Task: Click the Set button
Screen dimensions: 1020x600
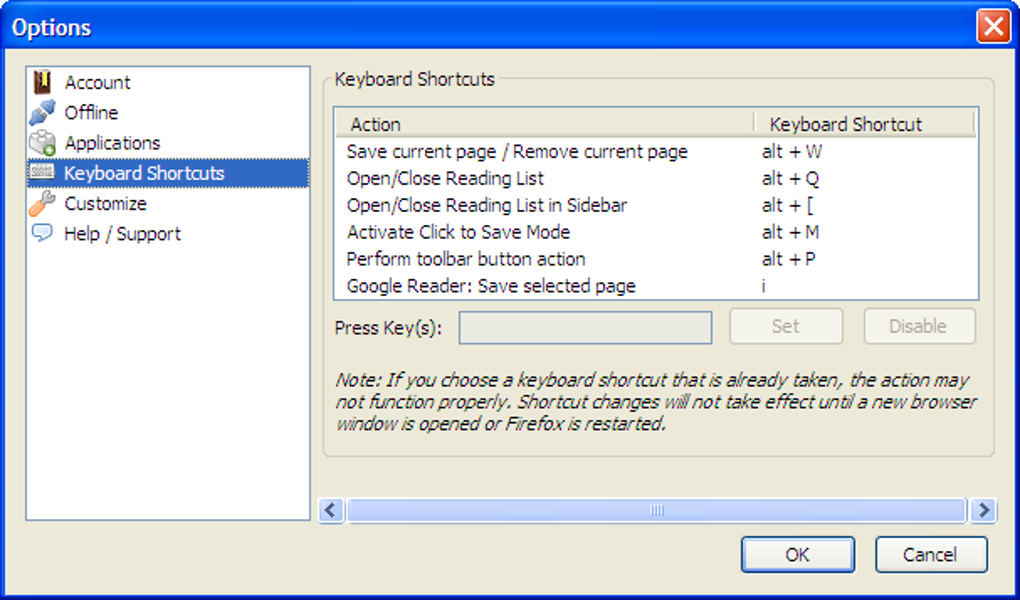Action: tap(786, 326)
